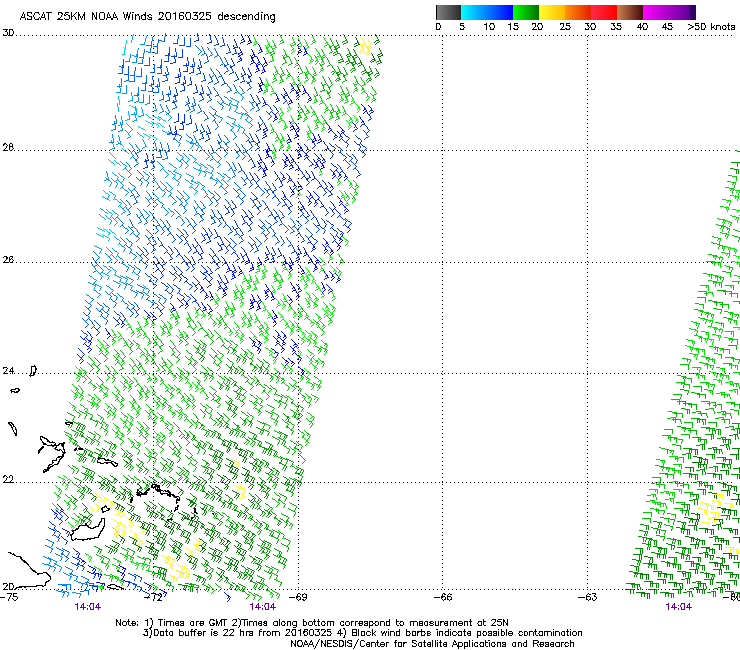This screenshot has height=650, width=740.
Task: Click the 'Times are GMT' note line
Action: tap(311, 623)
